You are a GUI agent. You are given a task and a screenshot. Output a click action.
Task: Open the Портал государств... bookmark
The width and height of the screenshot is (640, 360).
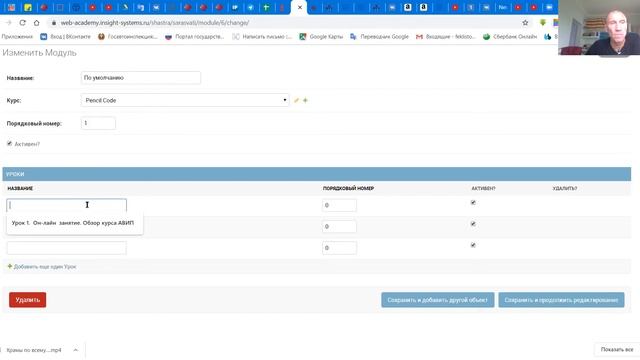pyautogui.click(x=195, y=37)
